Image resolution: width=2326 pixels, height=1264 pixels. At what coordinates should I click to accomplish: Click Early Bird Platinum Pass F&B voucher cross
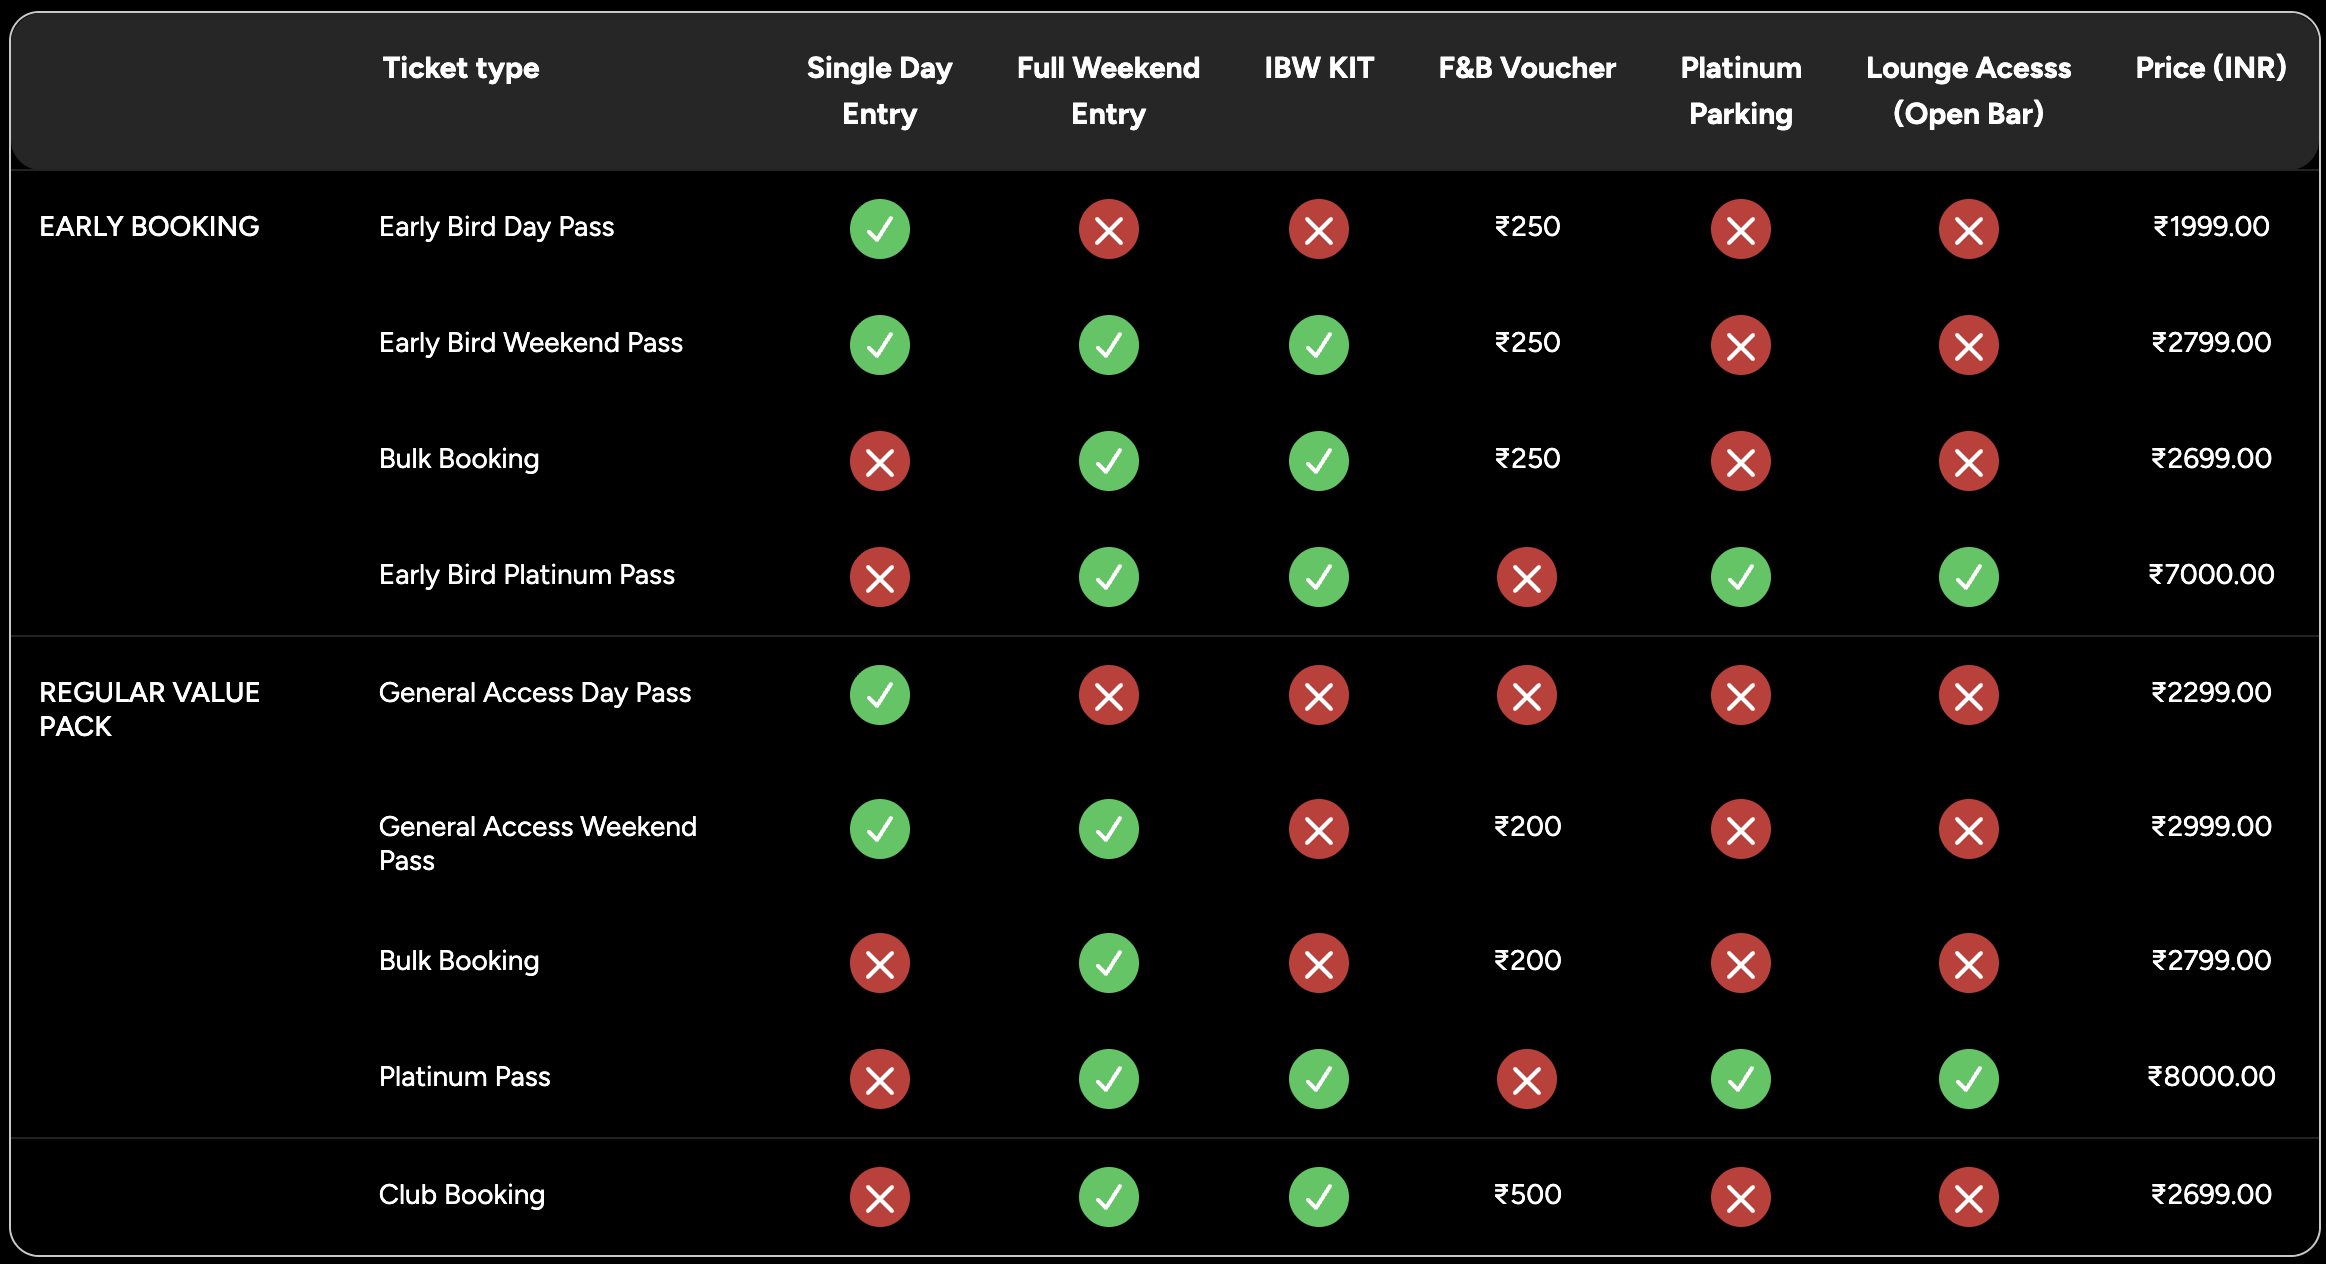tap(1526, 577)
